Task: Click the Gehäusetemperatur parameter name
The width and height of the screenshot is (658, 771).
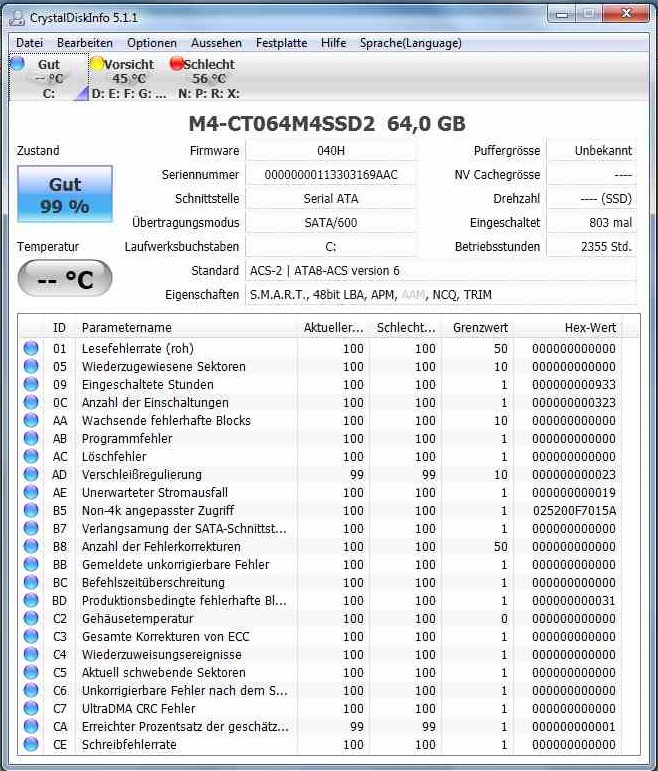Action: coord(137,619)
